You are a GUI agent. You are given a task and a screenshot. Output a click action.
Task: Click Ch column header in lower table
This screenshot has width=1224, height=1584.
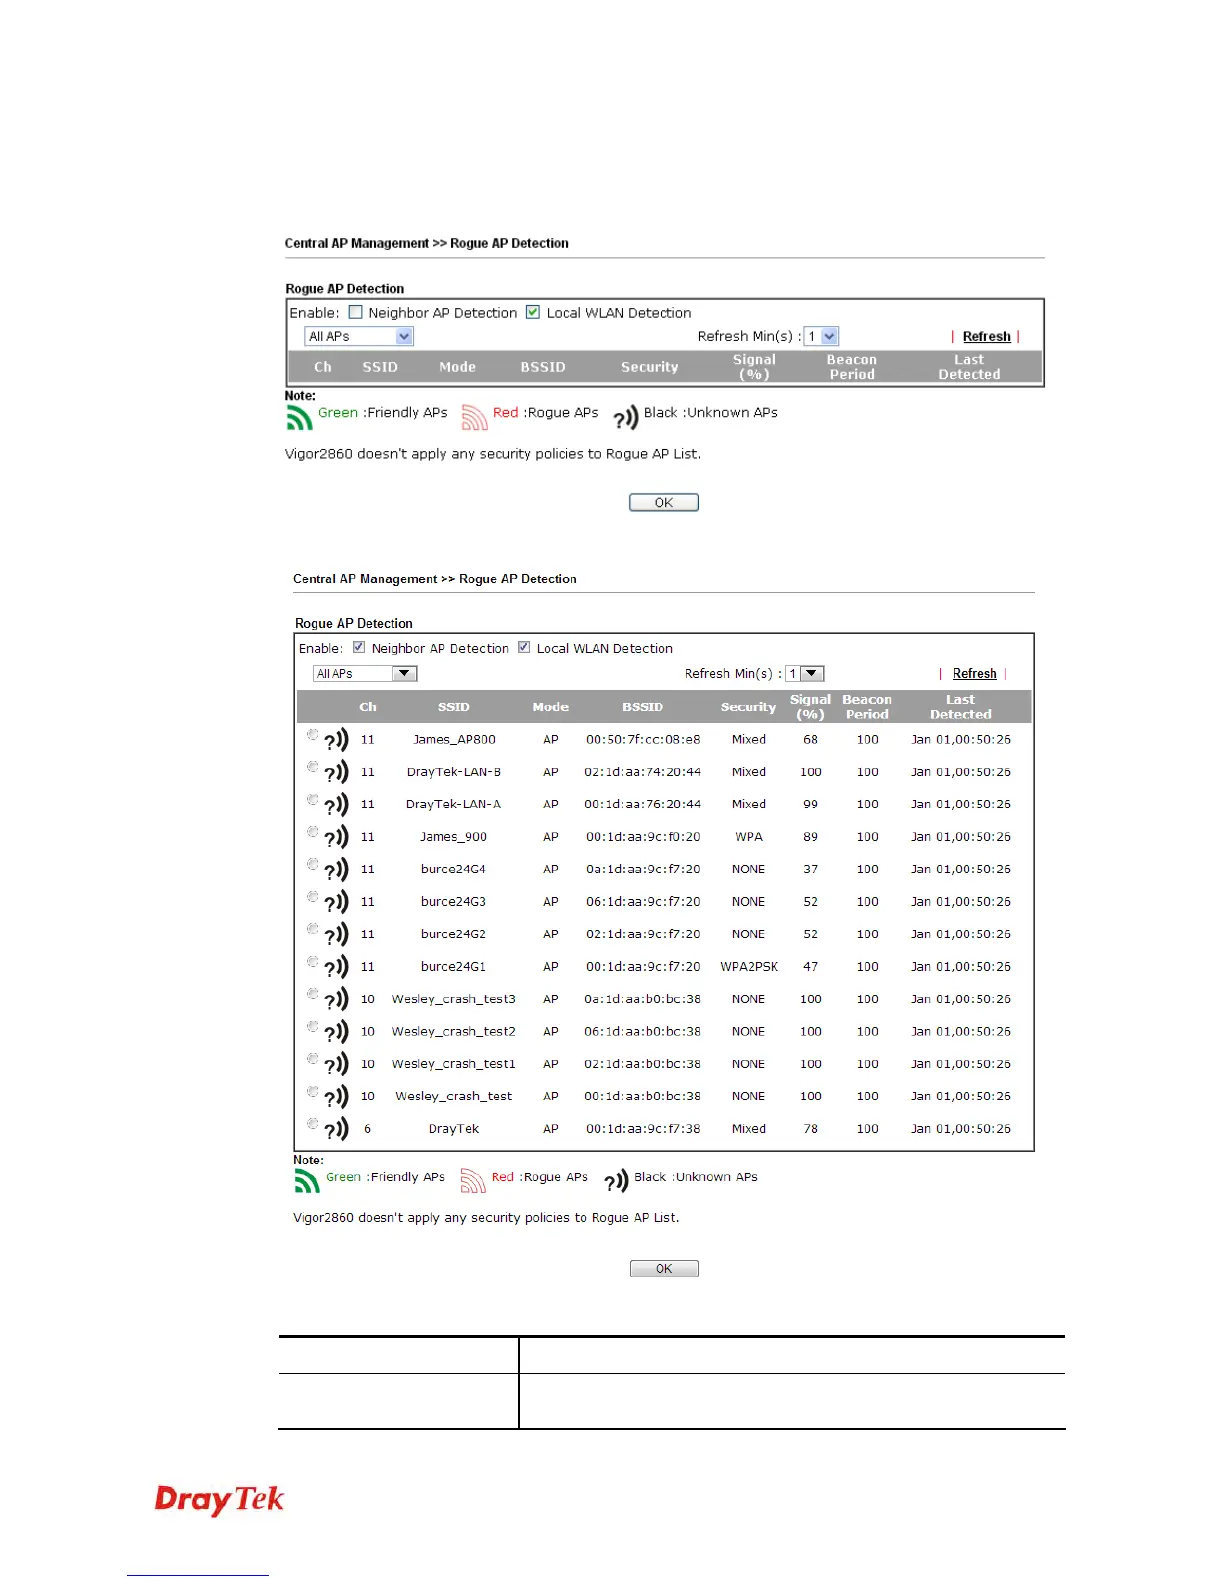coord(368,707)
